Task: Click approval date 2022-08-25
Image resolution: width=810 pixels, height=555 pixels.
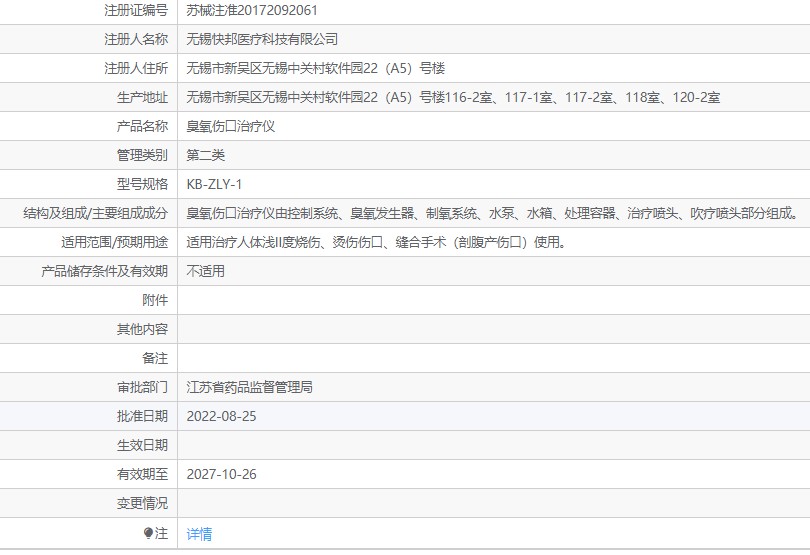Action: click(x=221, y=416)
